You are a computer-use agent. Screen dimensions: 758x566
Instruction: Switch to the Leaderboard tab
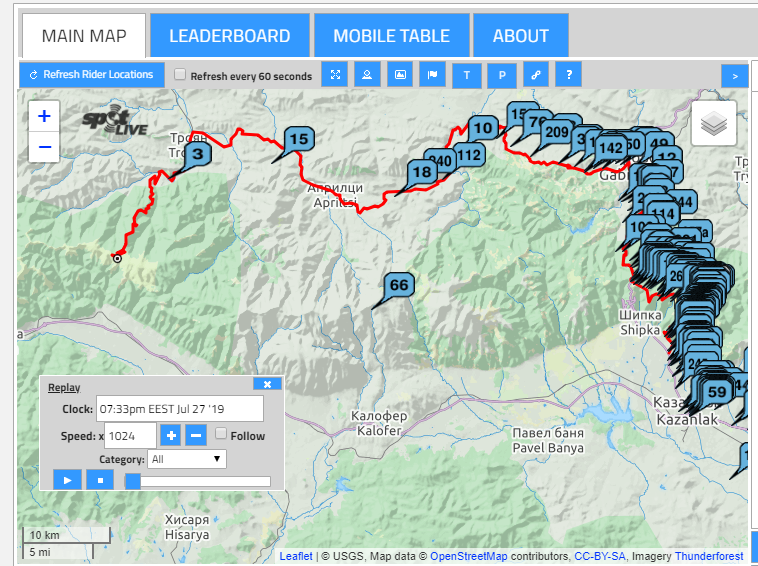click(230, 35)
